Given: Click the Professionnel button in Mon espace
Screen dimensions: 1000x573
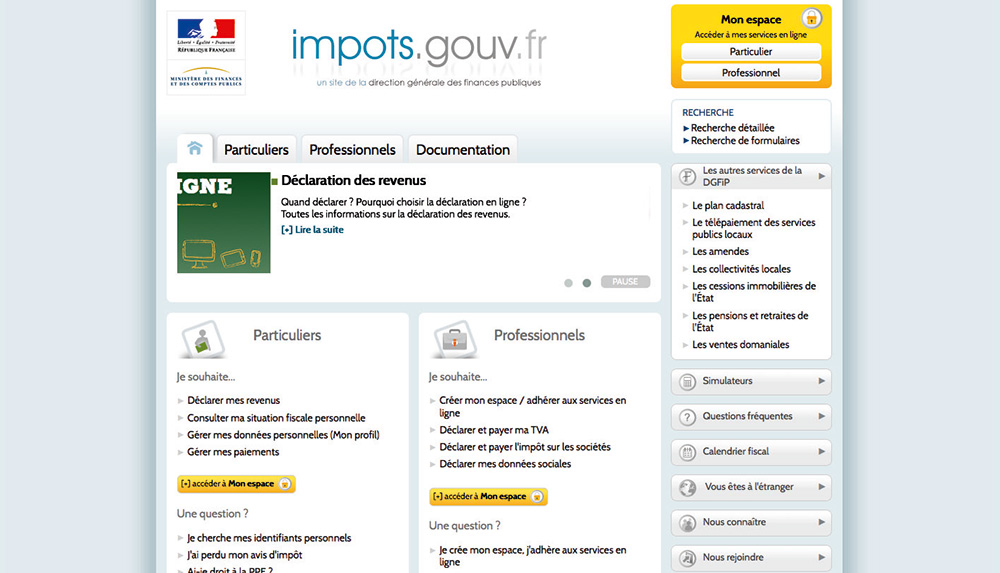Looking at the screenshot, I should pos(751,73).
